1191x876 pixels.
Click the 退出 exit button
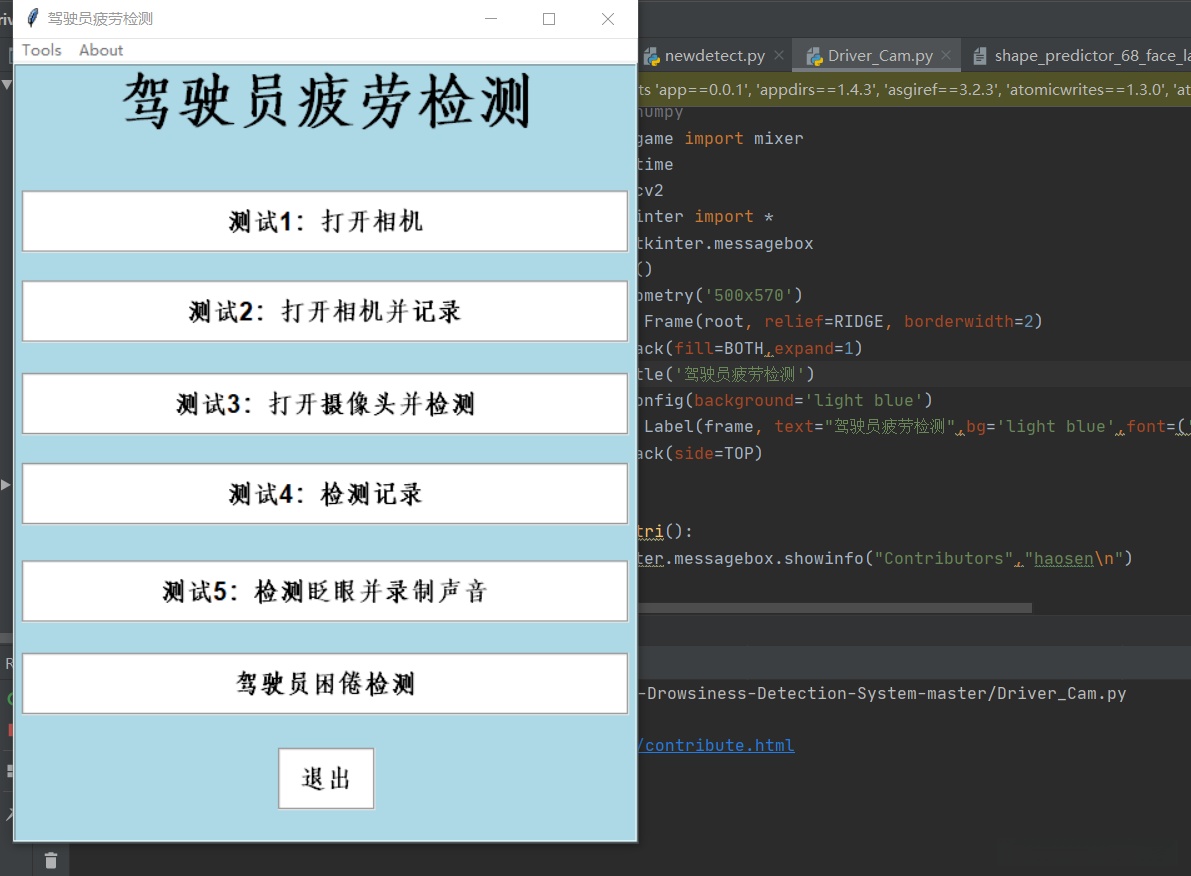click(x=326, y=779)
